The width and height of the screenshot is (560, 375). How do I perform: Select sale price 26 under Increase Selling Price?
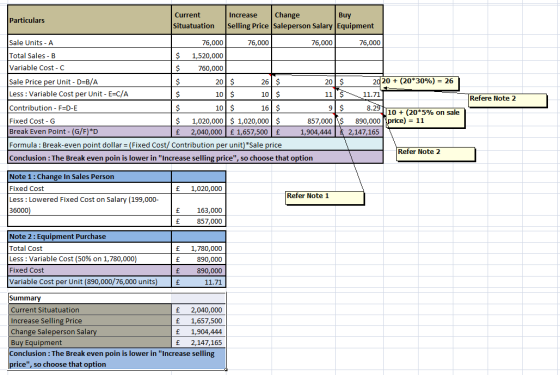click(249, 81)
